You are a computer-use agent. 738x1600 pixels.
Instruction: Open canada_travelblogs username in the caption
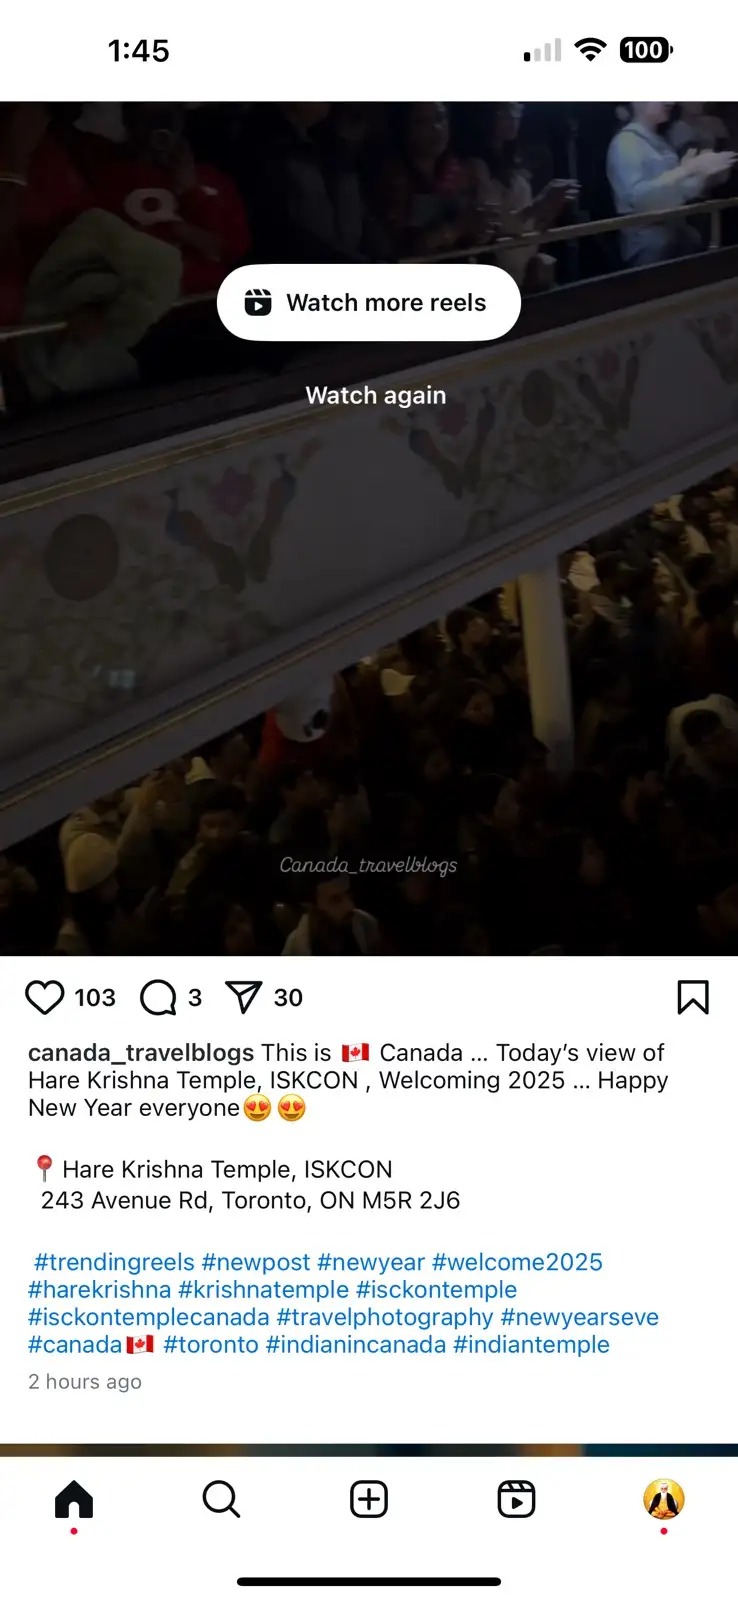pos(141,1053)
